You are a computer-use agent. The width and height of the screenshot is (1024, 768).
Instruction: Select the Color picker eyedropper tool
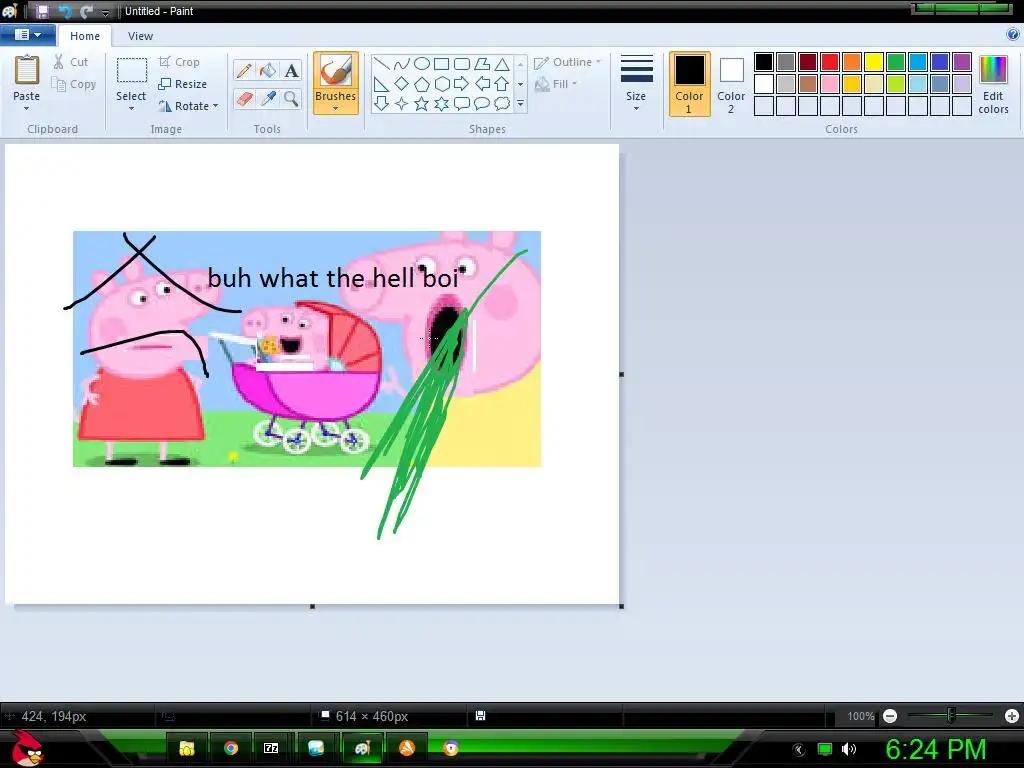268,99
